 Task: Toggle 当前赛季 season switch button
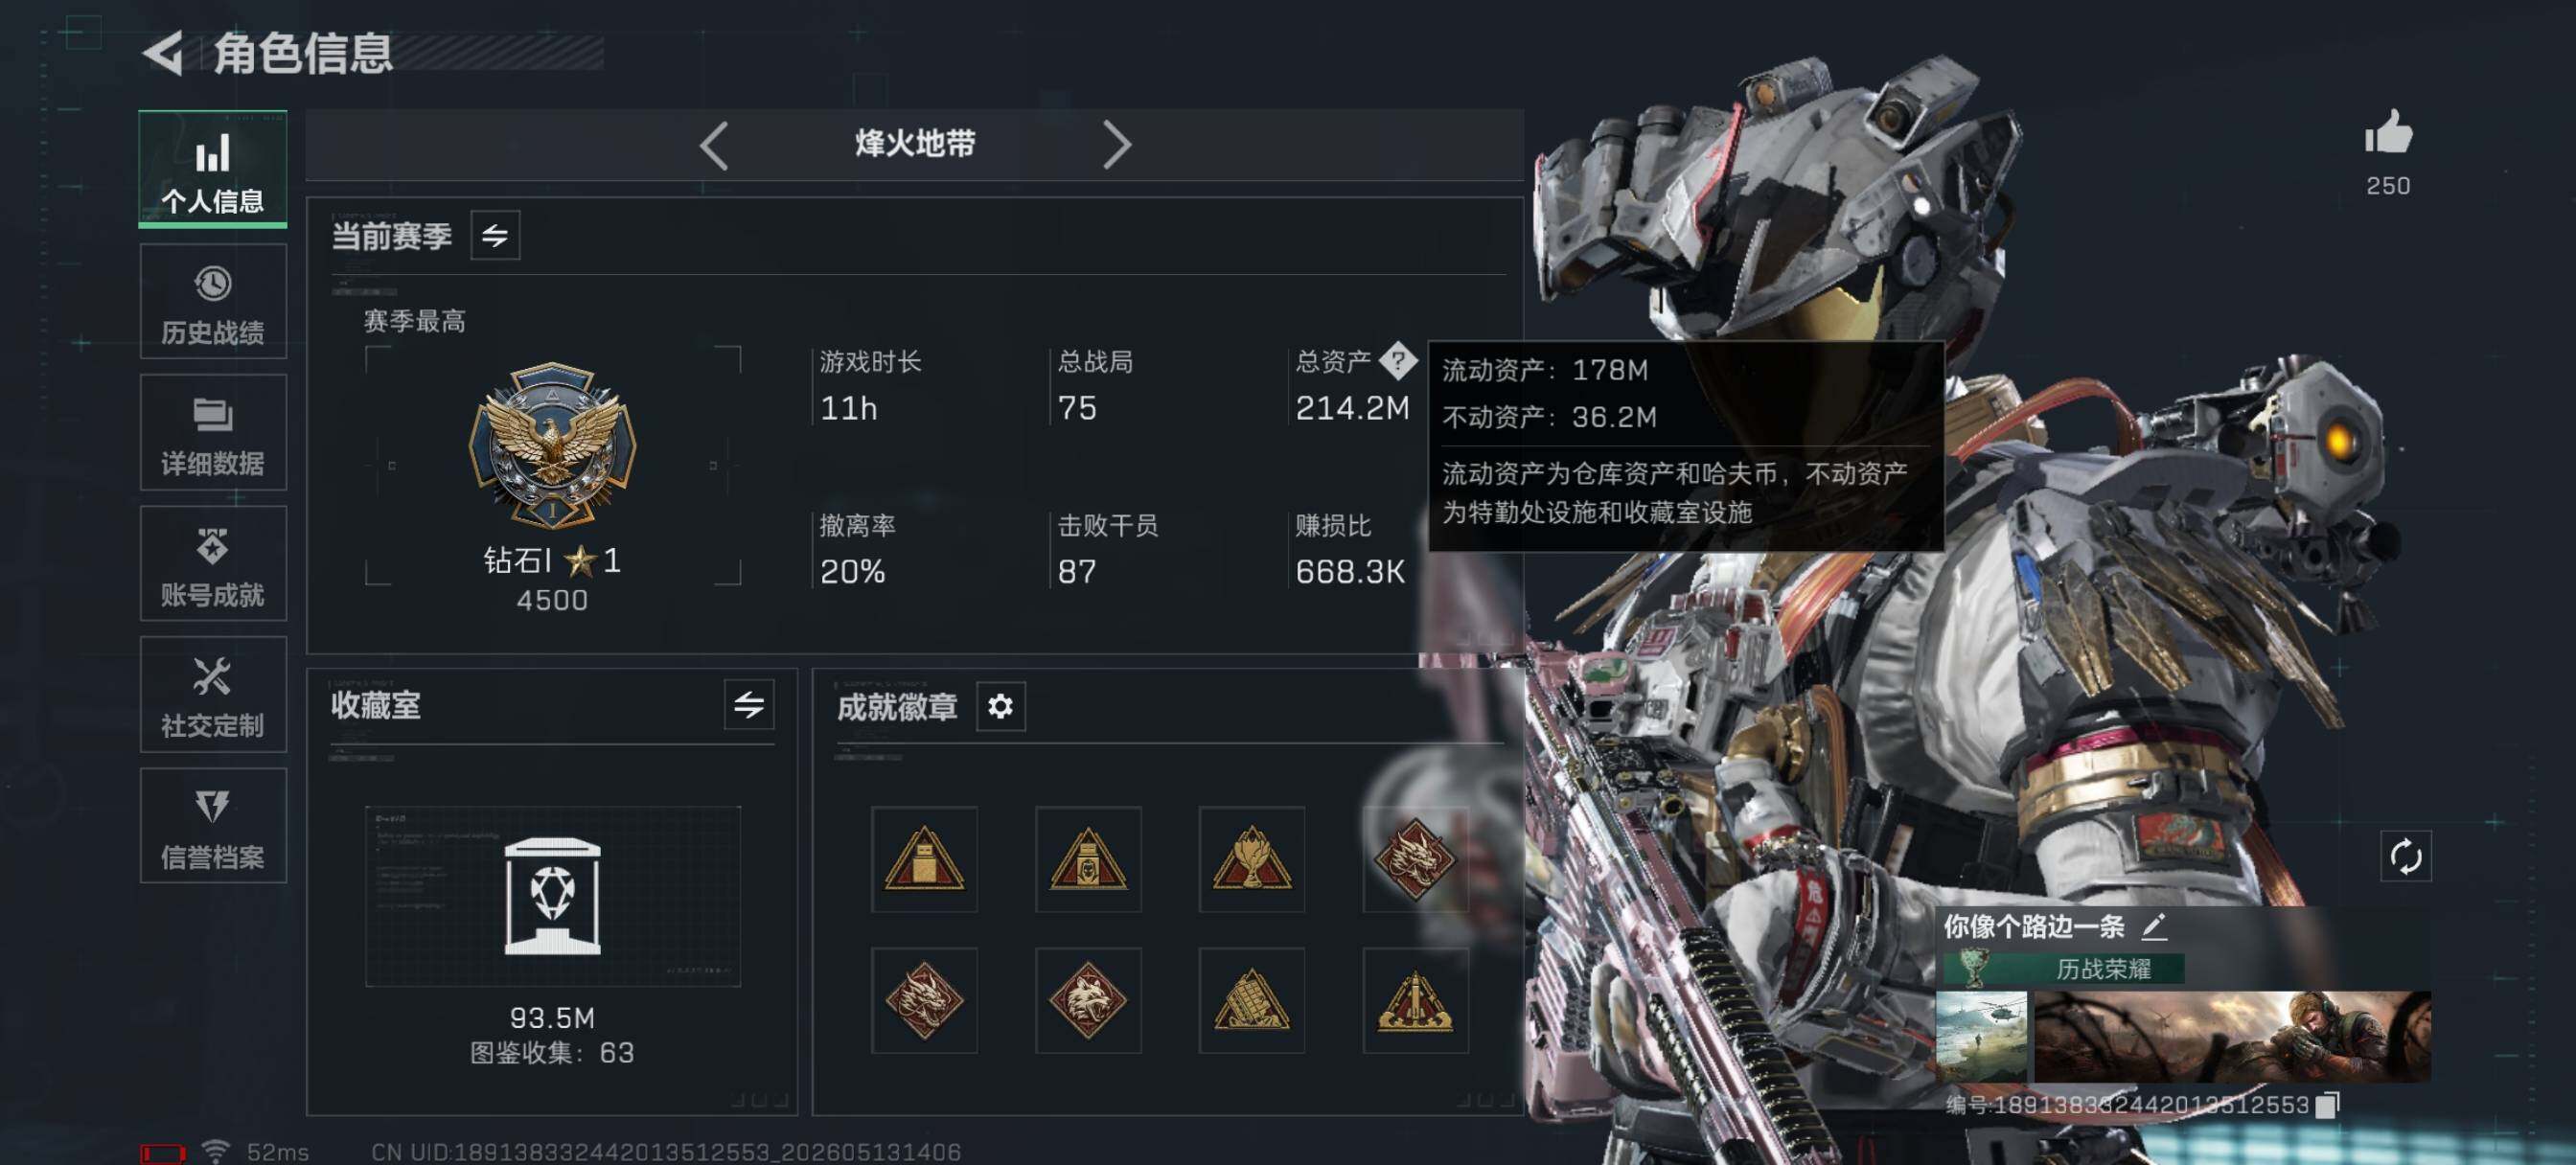tap(495, 236)
